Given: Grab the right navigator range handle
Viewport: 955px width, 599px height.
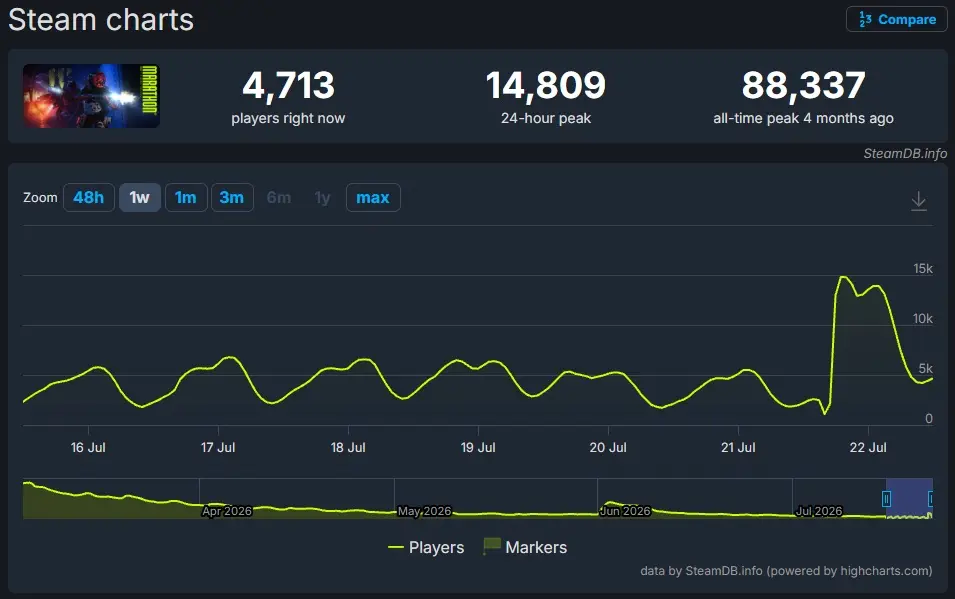Looking at the screenshot, I should [931, 499].
